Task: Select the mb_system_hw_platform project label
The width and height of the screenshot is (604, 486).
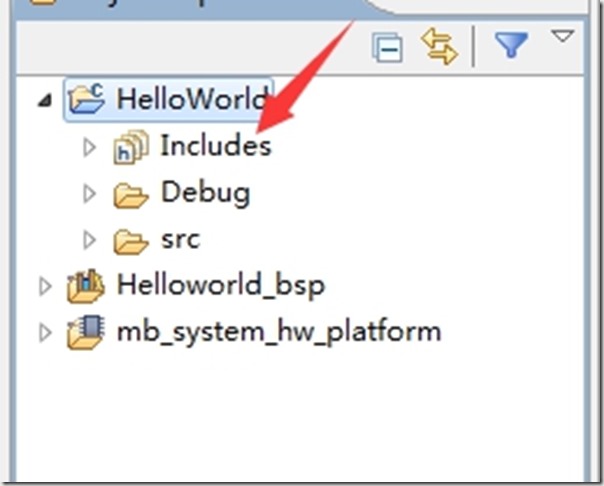Action: 278,332
